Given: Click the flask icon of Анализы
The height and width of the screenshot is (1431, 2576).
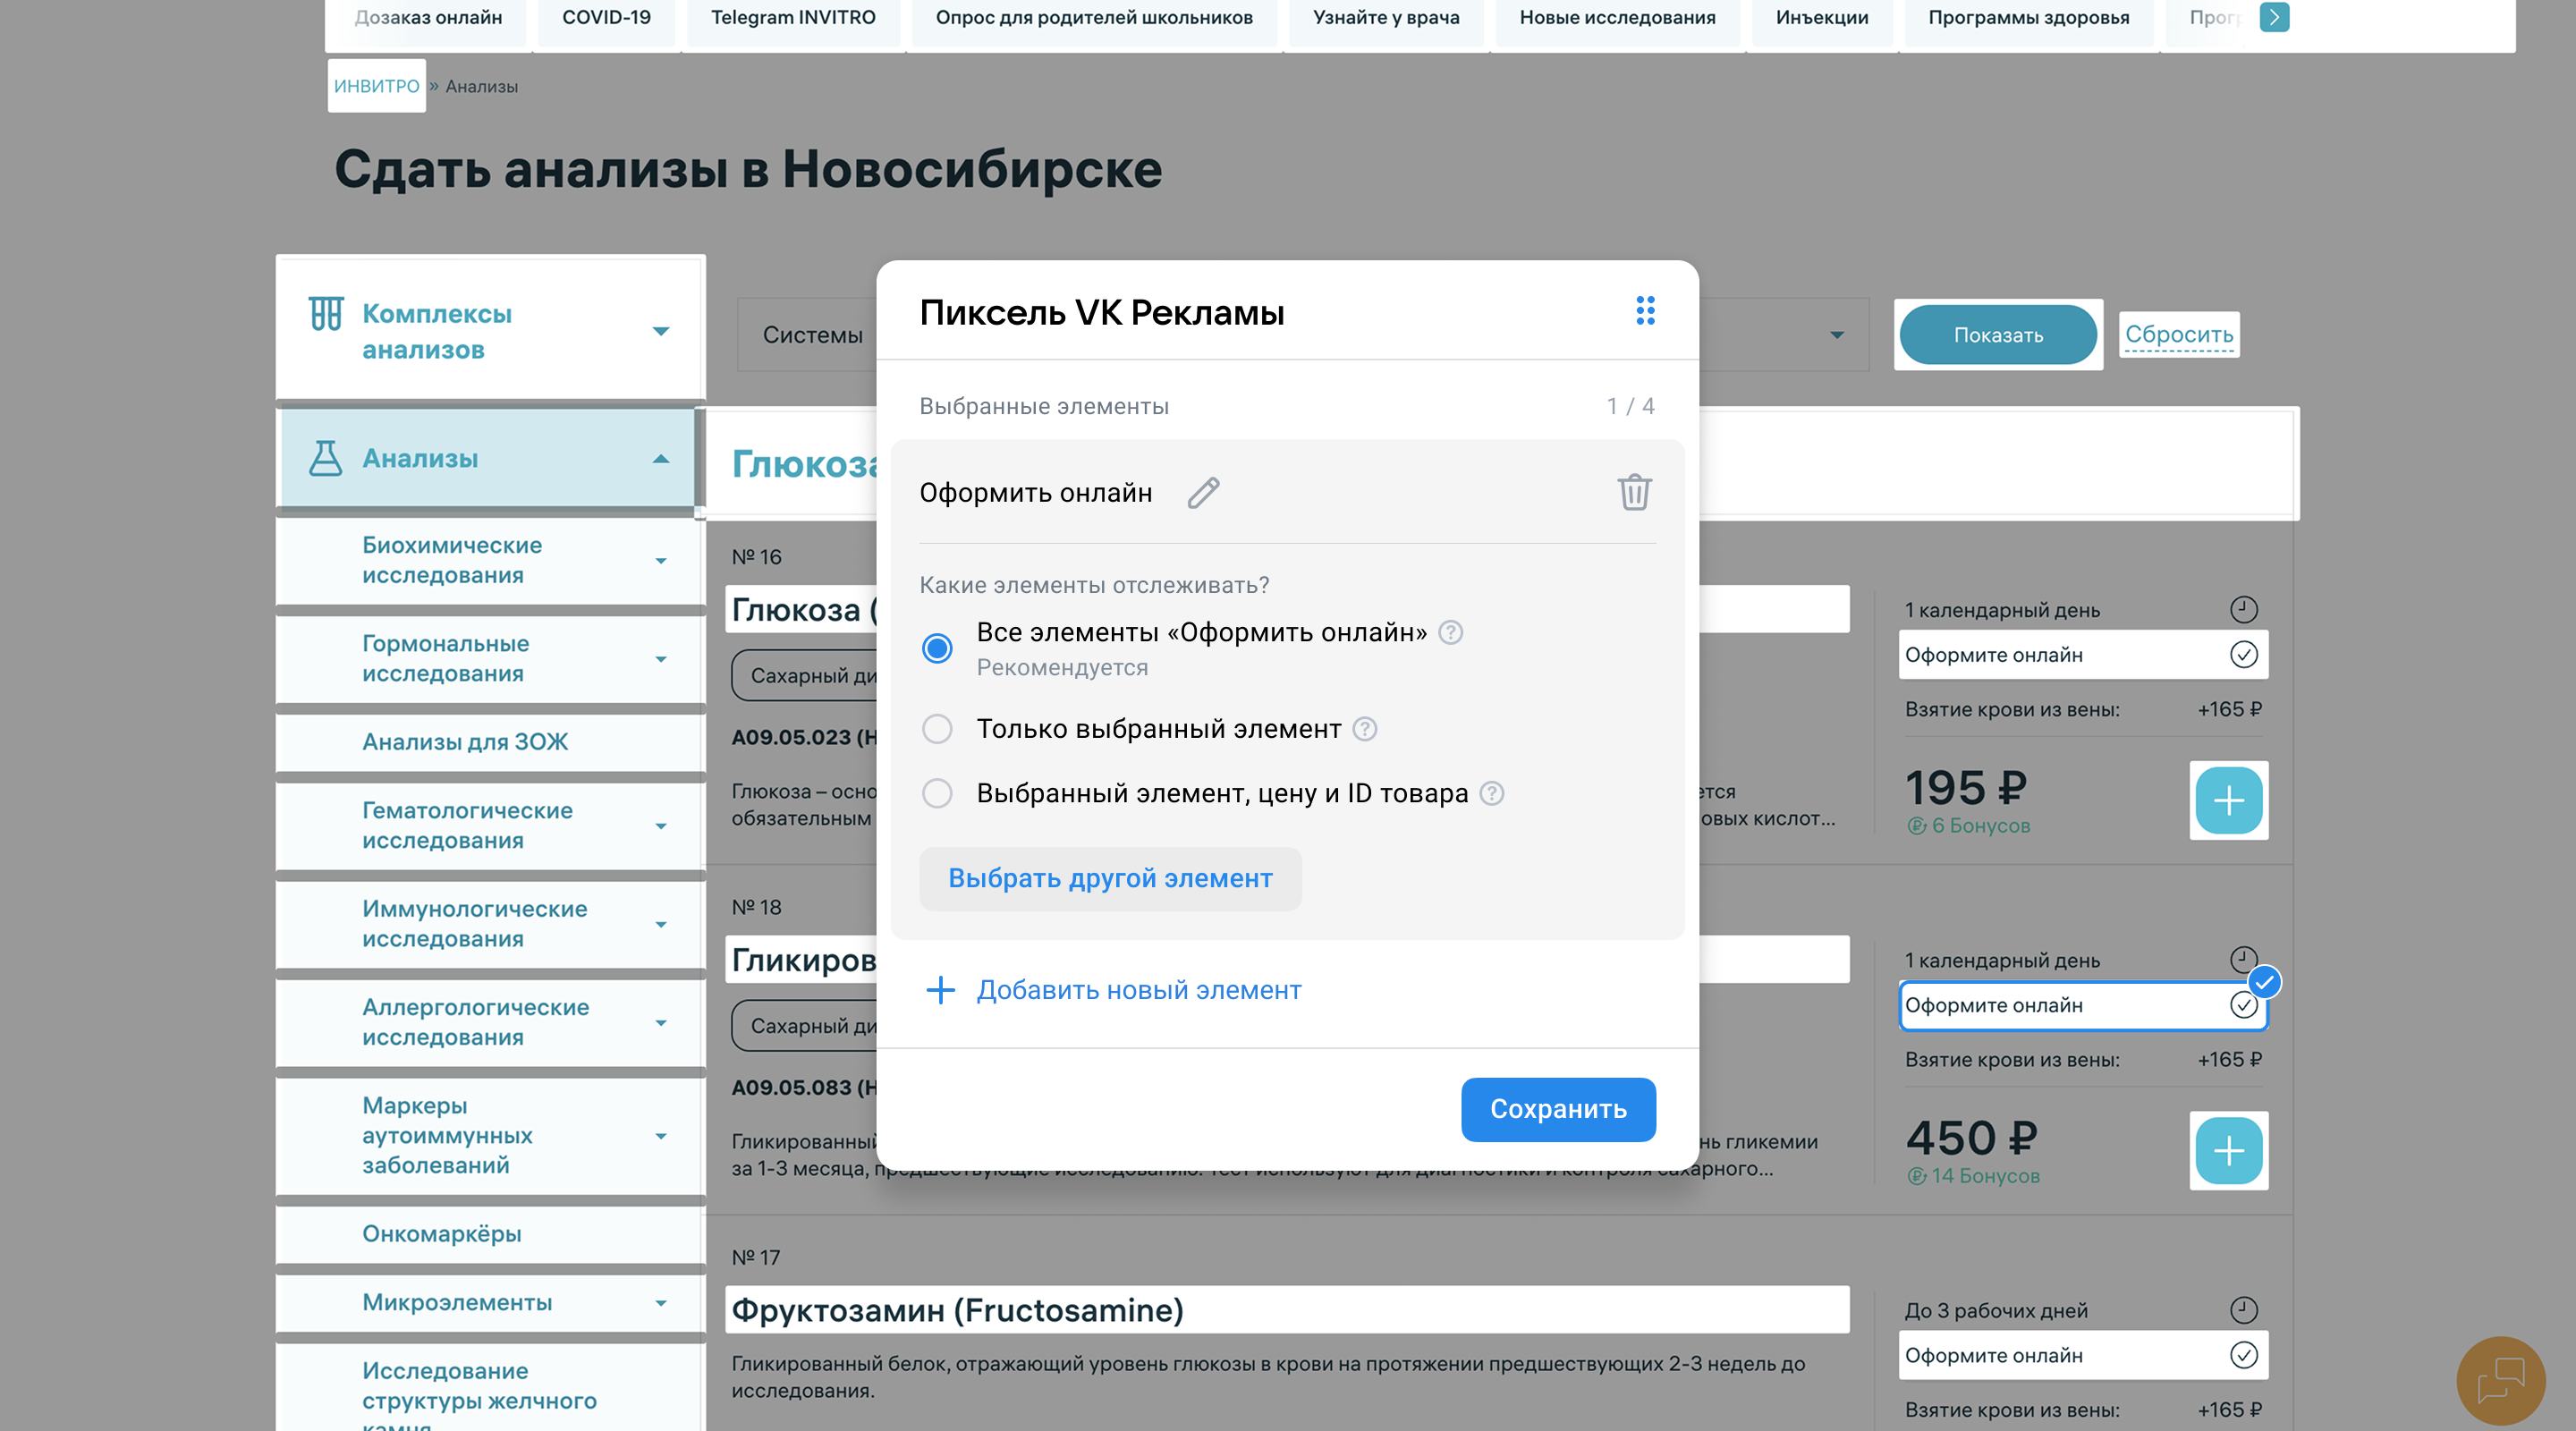Looking at the screenshot, I should tap(325, 458).
